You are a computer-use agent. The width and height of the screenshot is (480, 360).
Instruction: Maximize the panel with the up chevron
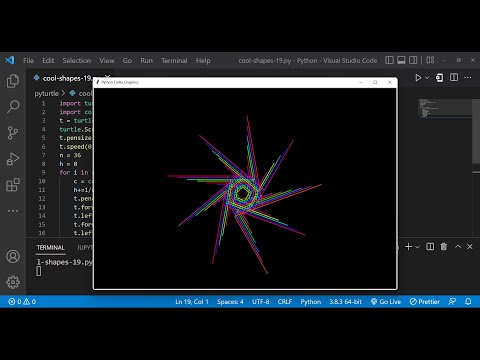tap(458, 247)
